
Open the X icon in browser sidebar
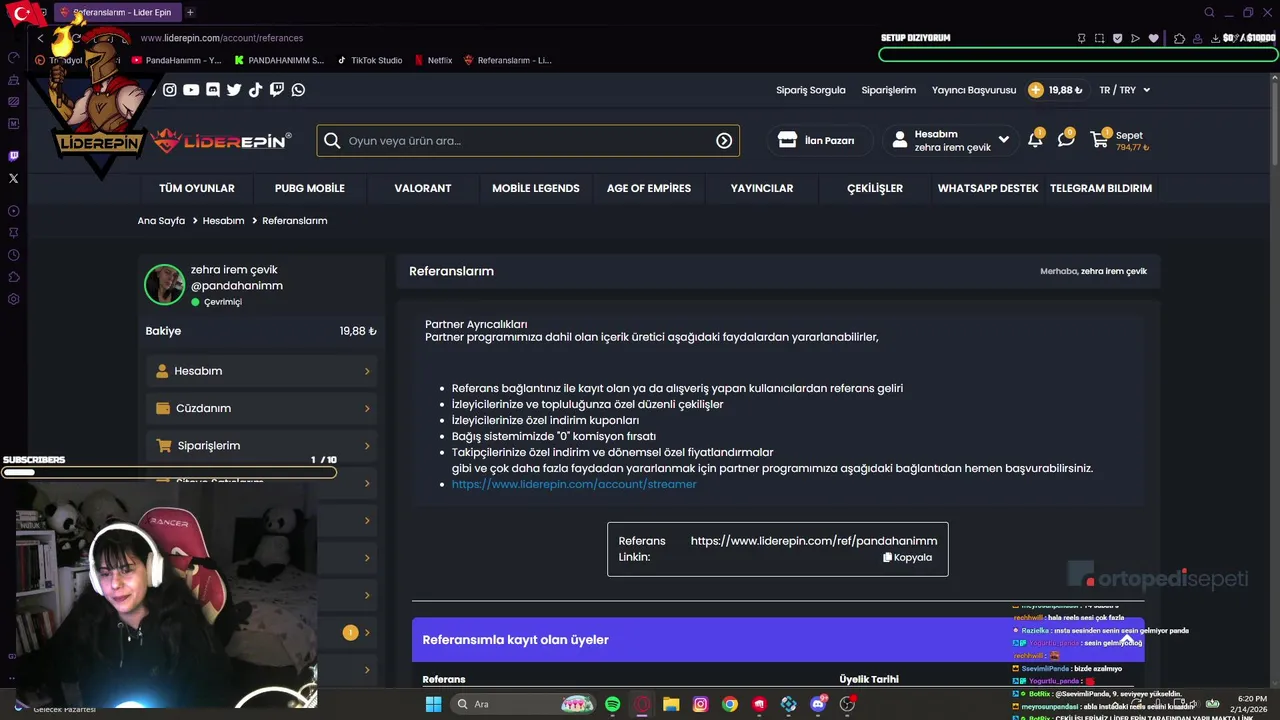[13, 178]
